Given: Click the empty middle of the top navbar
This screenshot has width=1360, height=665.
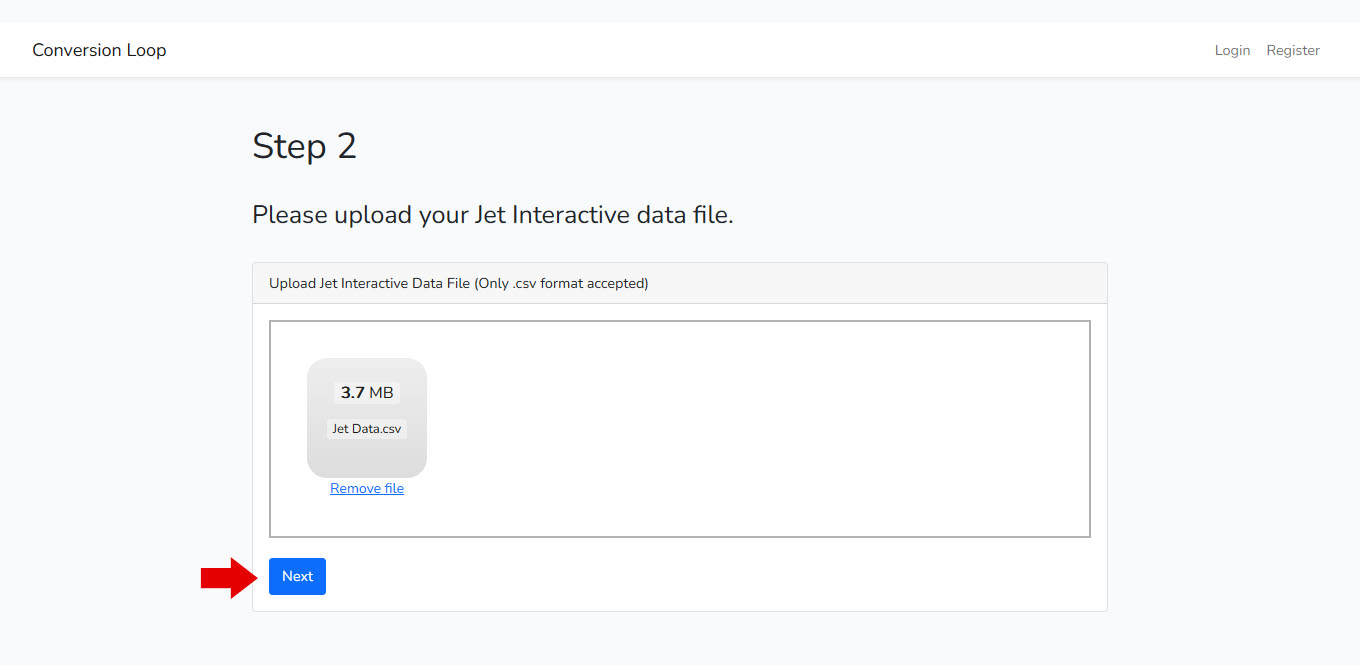Looking at the screenshot, I should (680, 50).
